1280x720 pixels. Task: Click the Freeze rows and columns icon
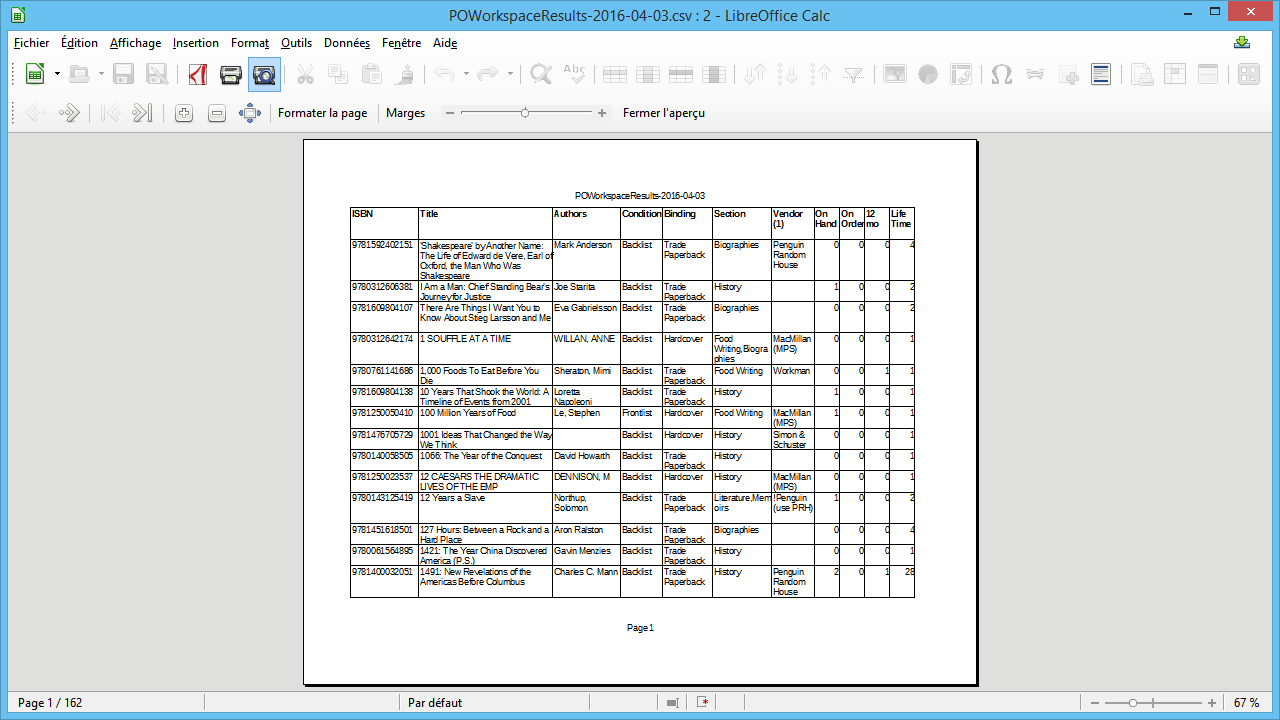(1174, 74)
